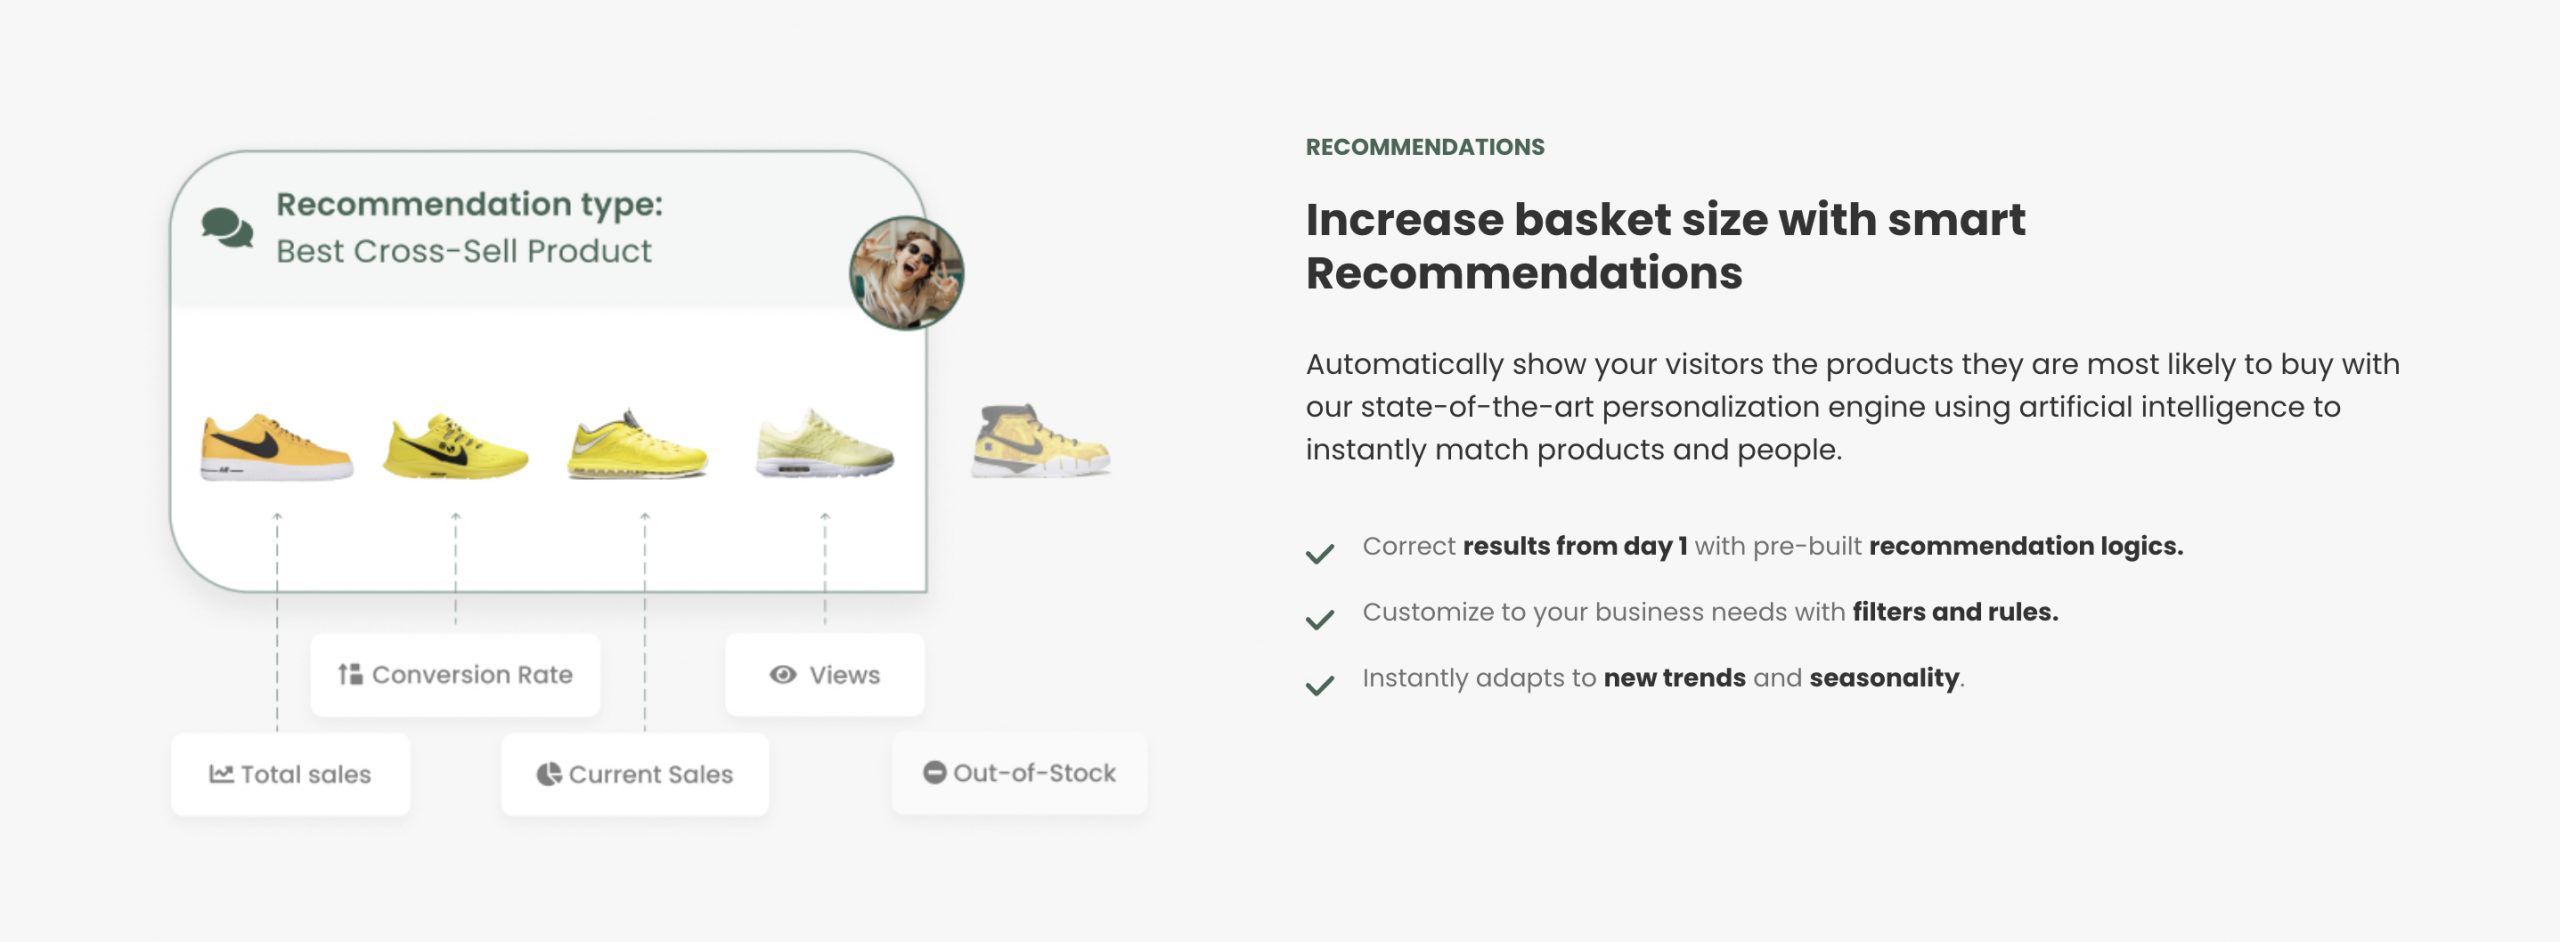This screenshot has height=942, width=2560.
Task: Click the Total sales tag
Action: point(305,774)
